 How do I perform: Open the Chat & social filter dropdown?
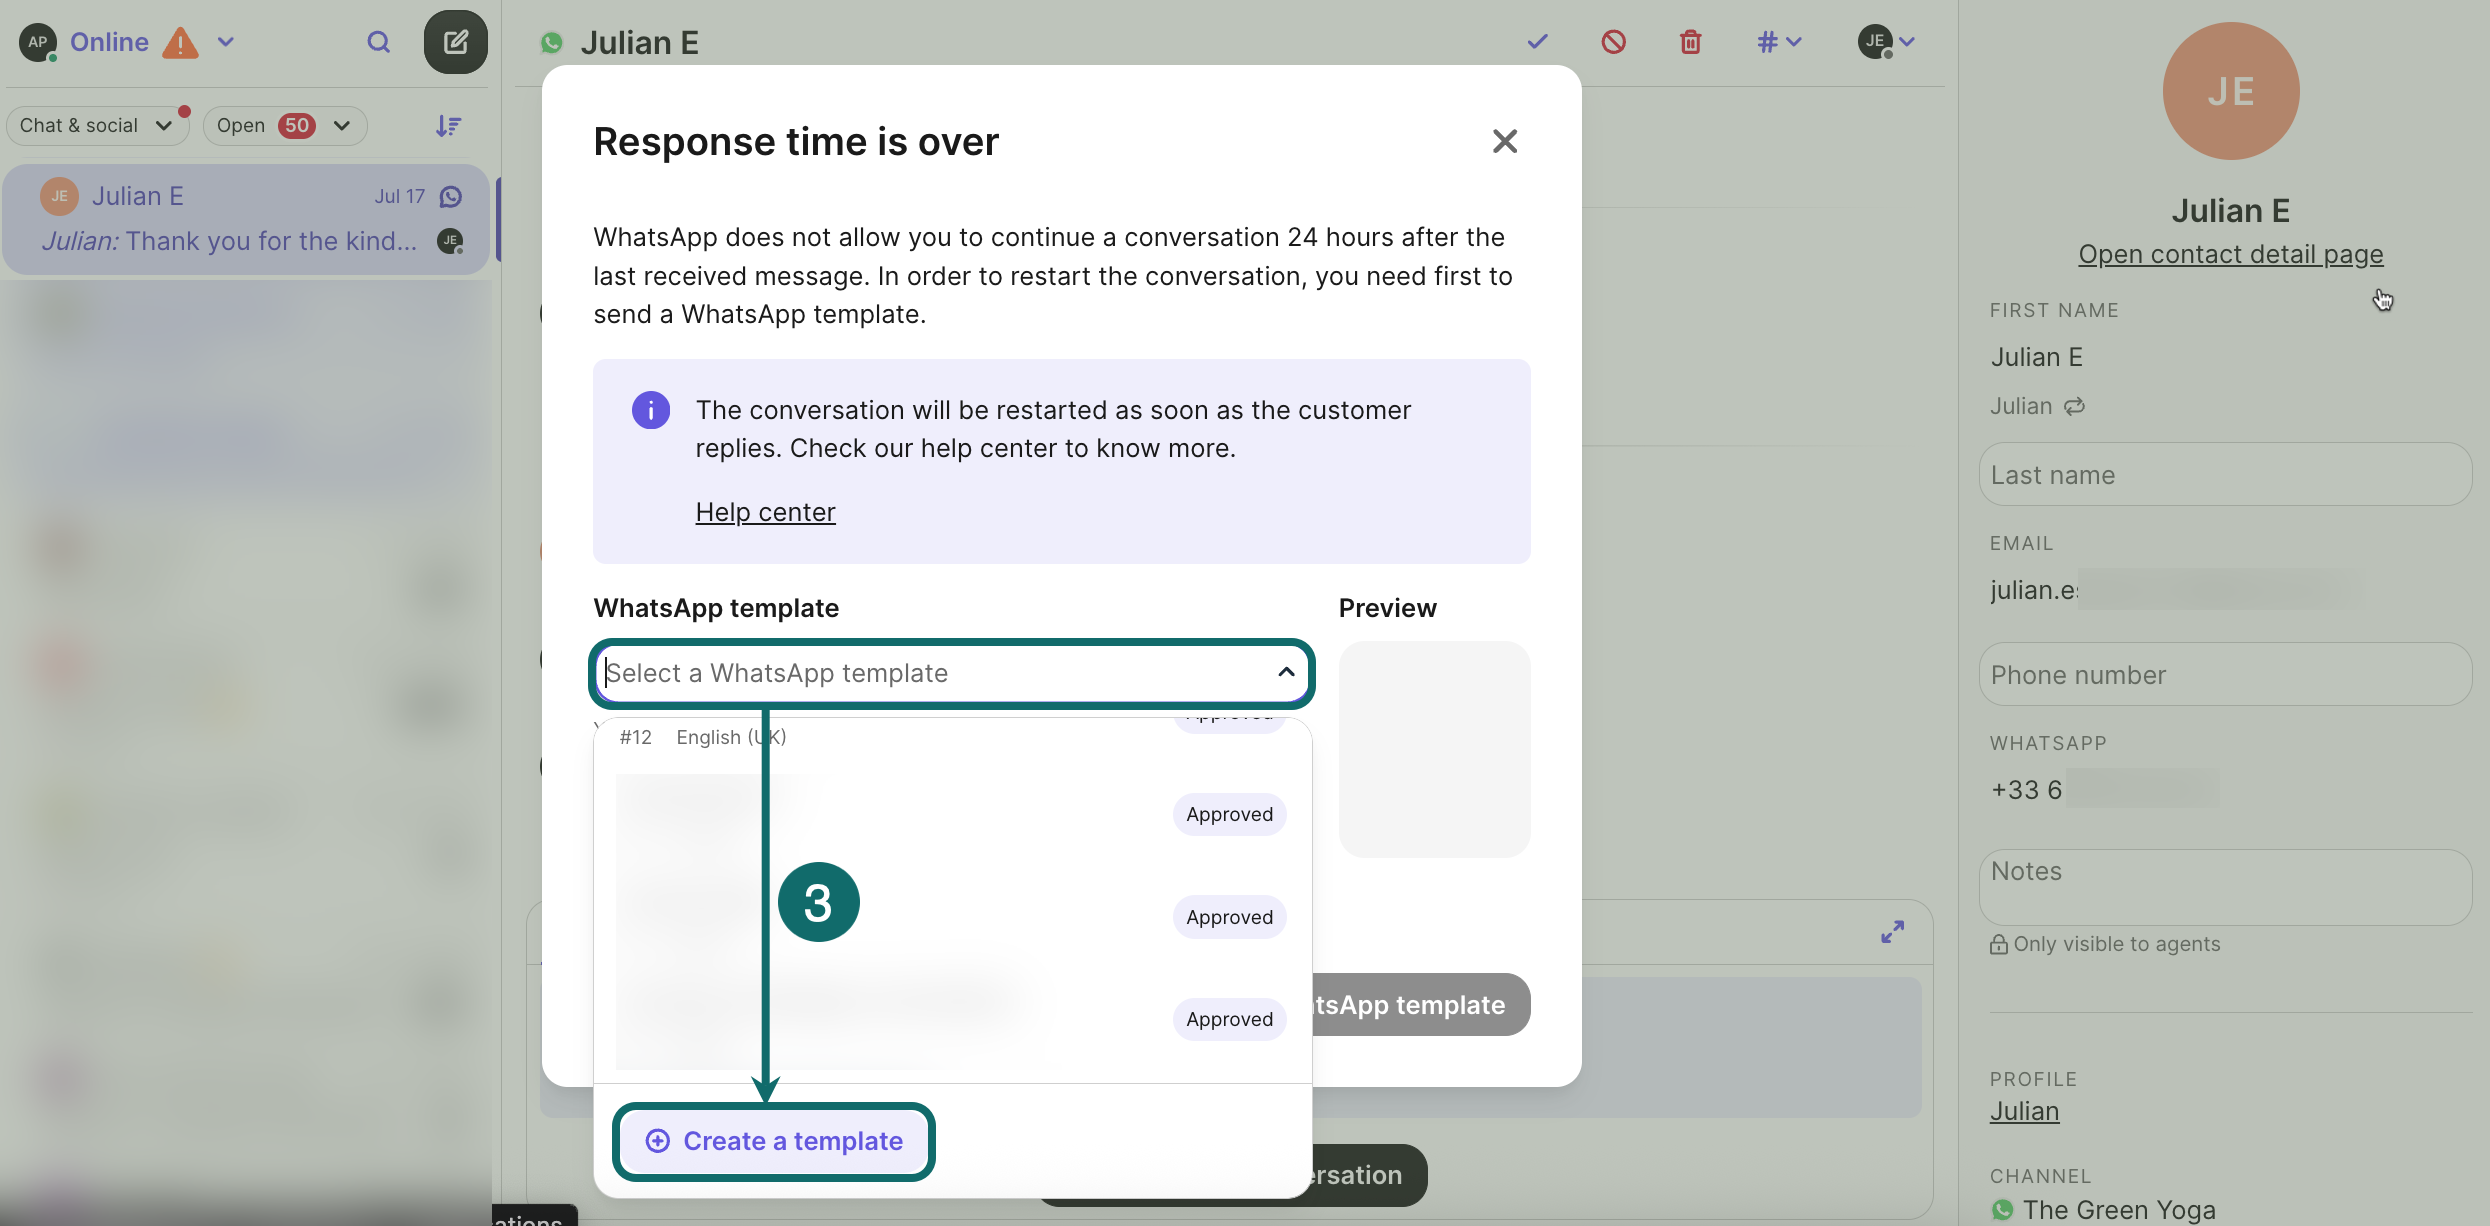[96, 126]
